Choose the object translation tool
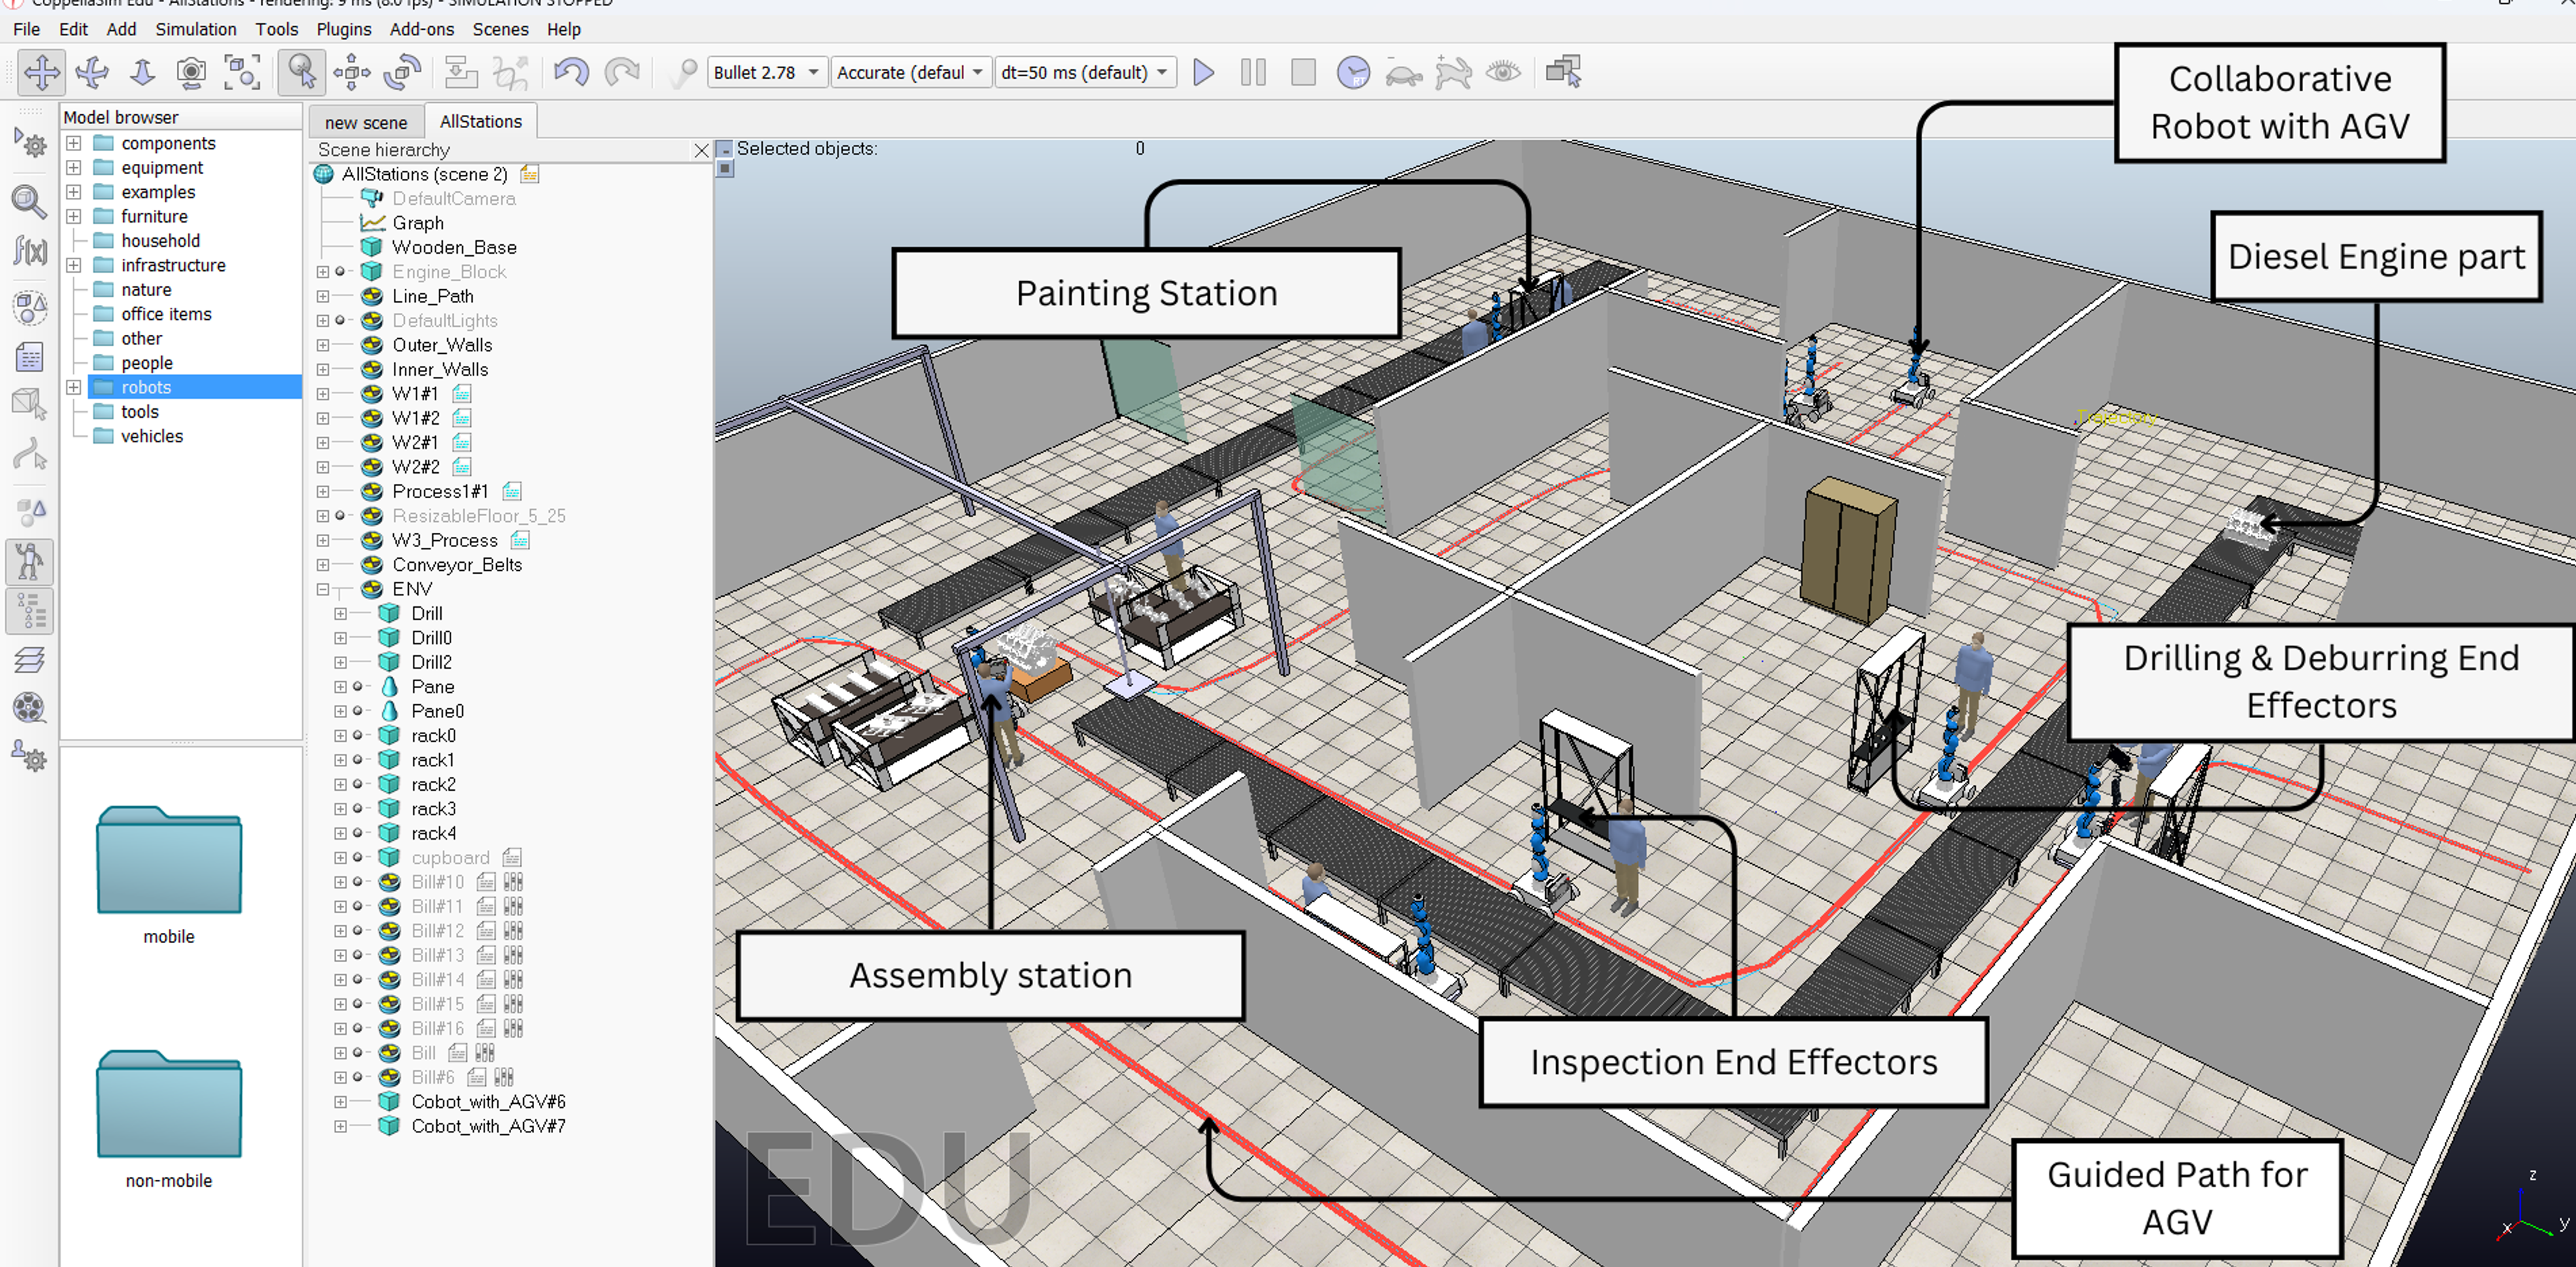Image resolution: width=2576 pixels, height=1267 pixels. tap(351, 72)
